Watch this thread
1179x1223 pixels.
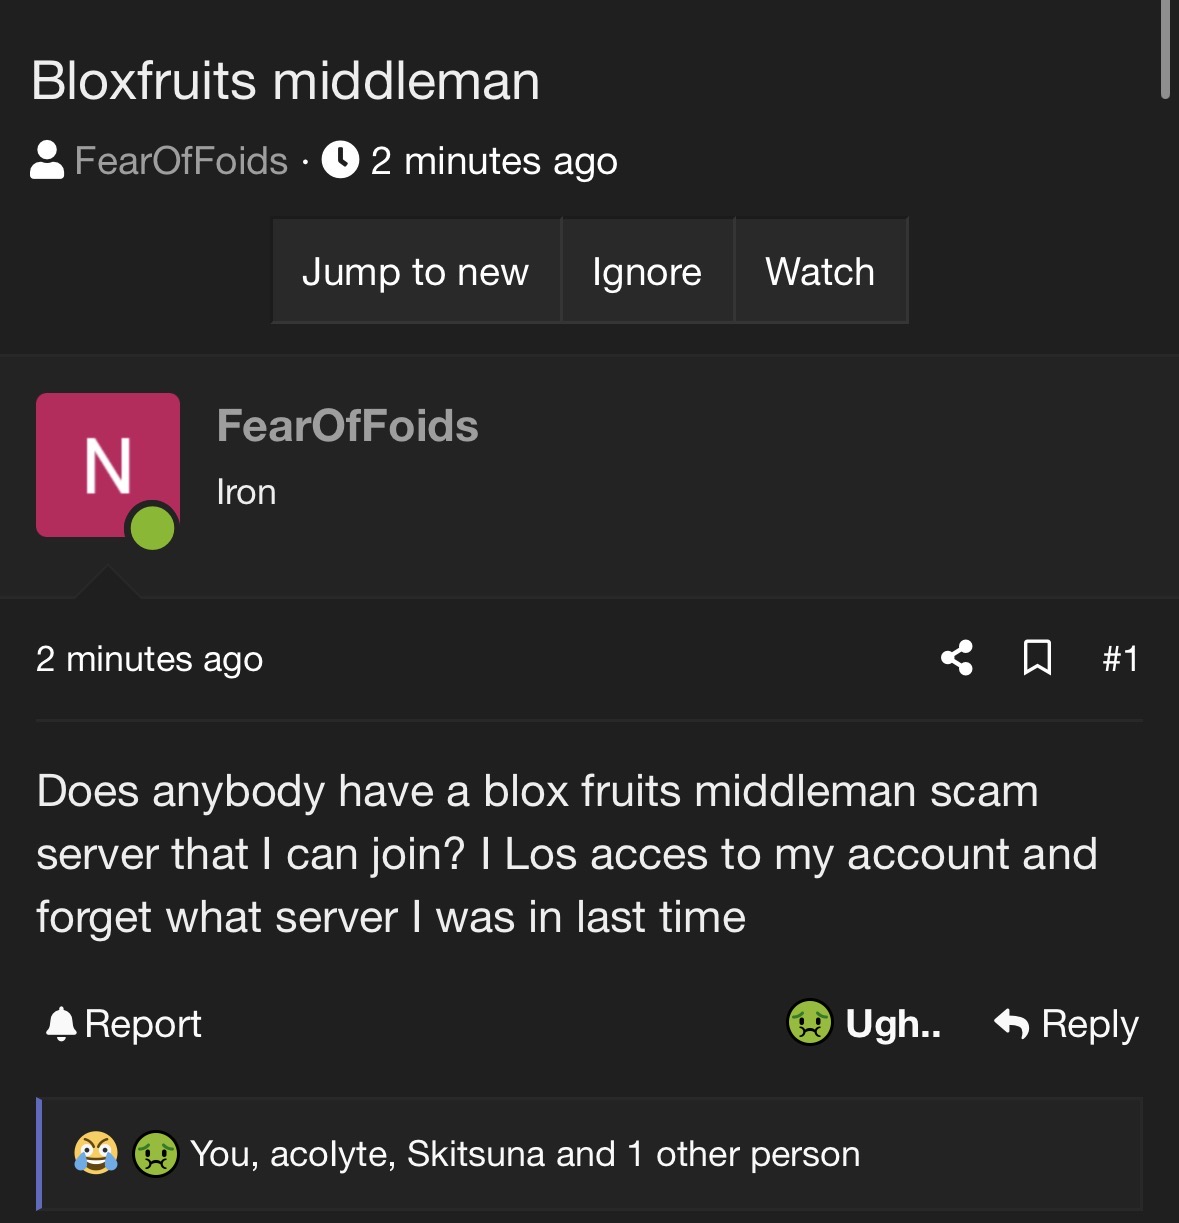[820, 271]
